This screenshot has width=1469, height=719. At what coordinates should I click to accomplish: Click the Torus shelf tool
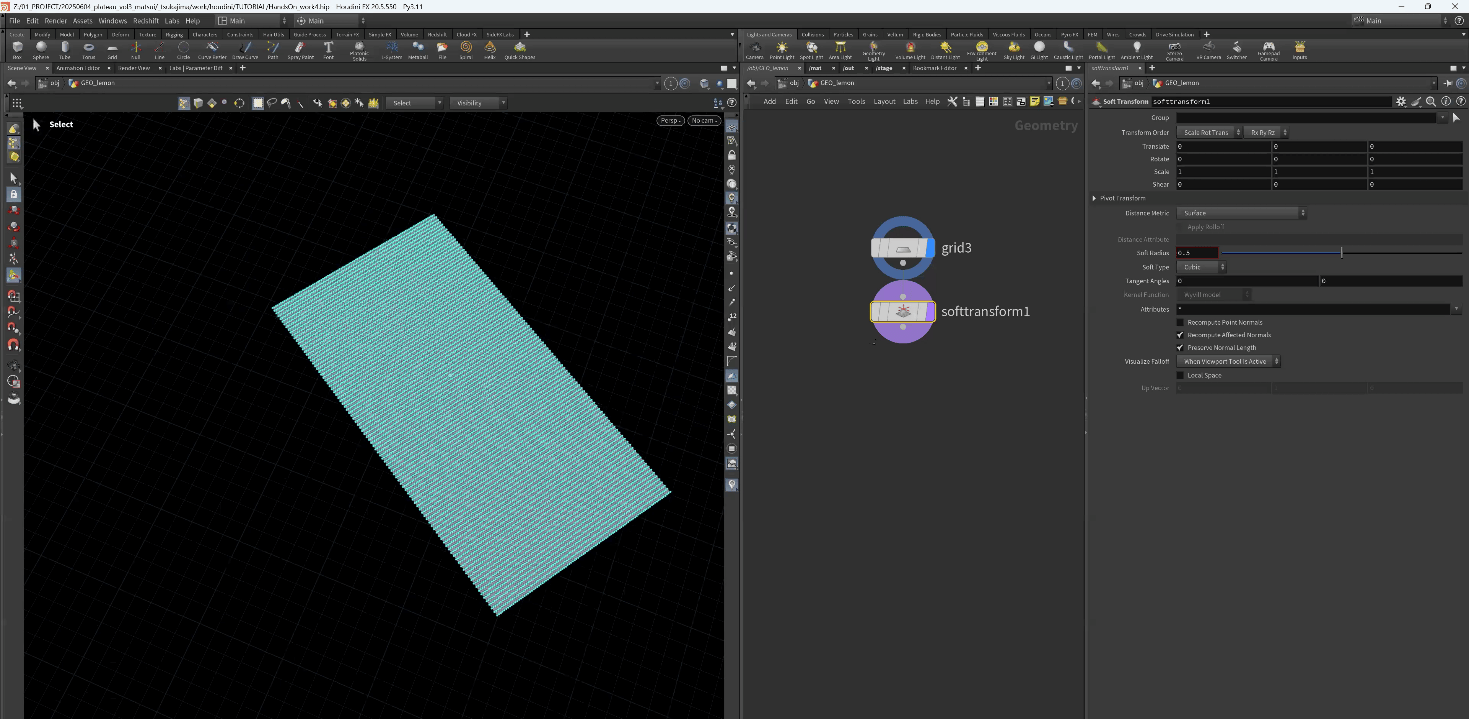pos(89,49)
